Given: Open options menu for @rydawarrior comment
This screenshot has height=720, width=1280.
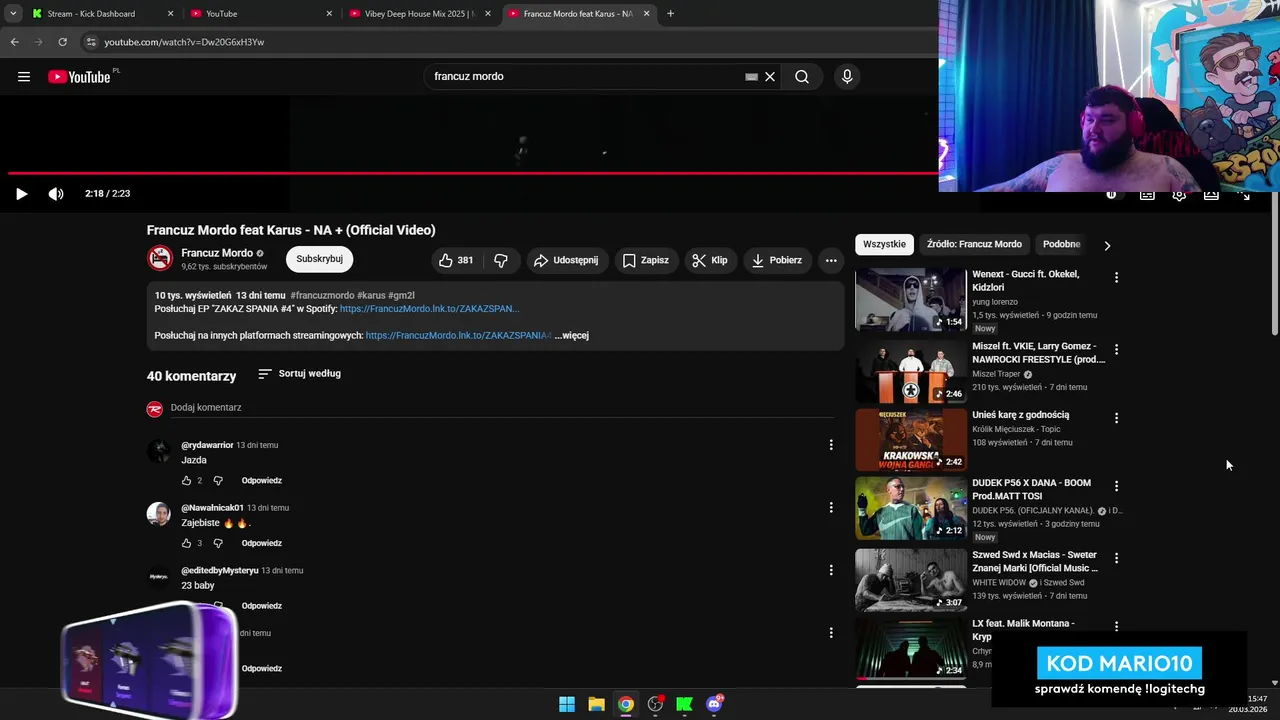Looking at the screenshot, I should tap(831, 445).
